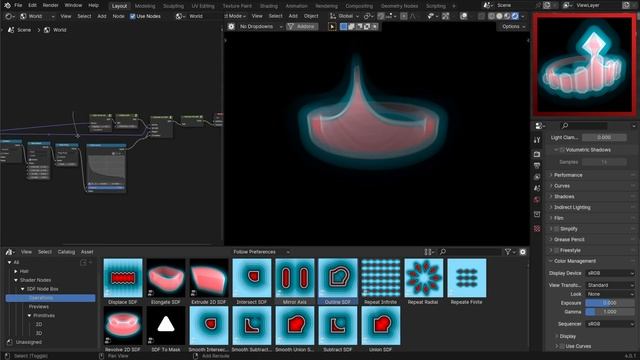
Task: Toggle the Addons filter button
Action: point(302,27)
